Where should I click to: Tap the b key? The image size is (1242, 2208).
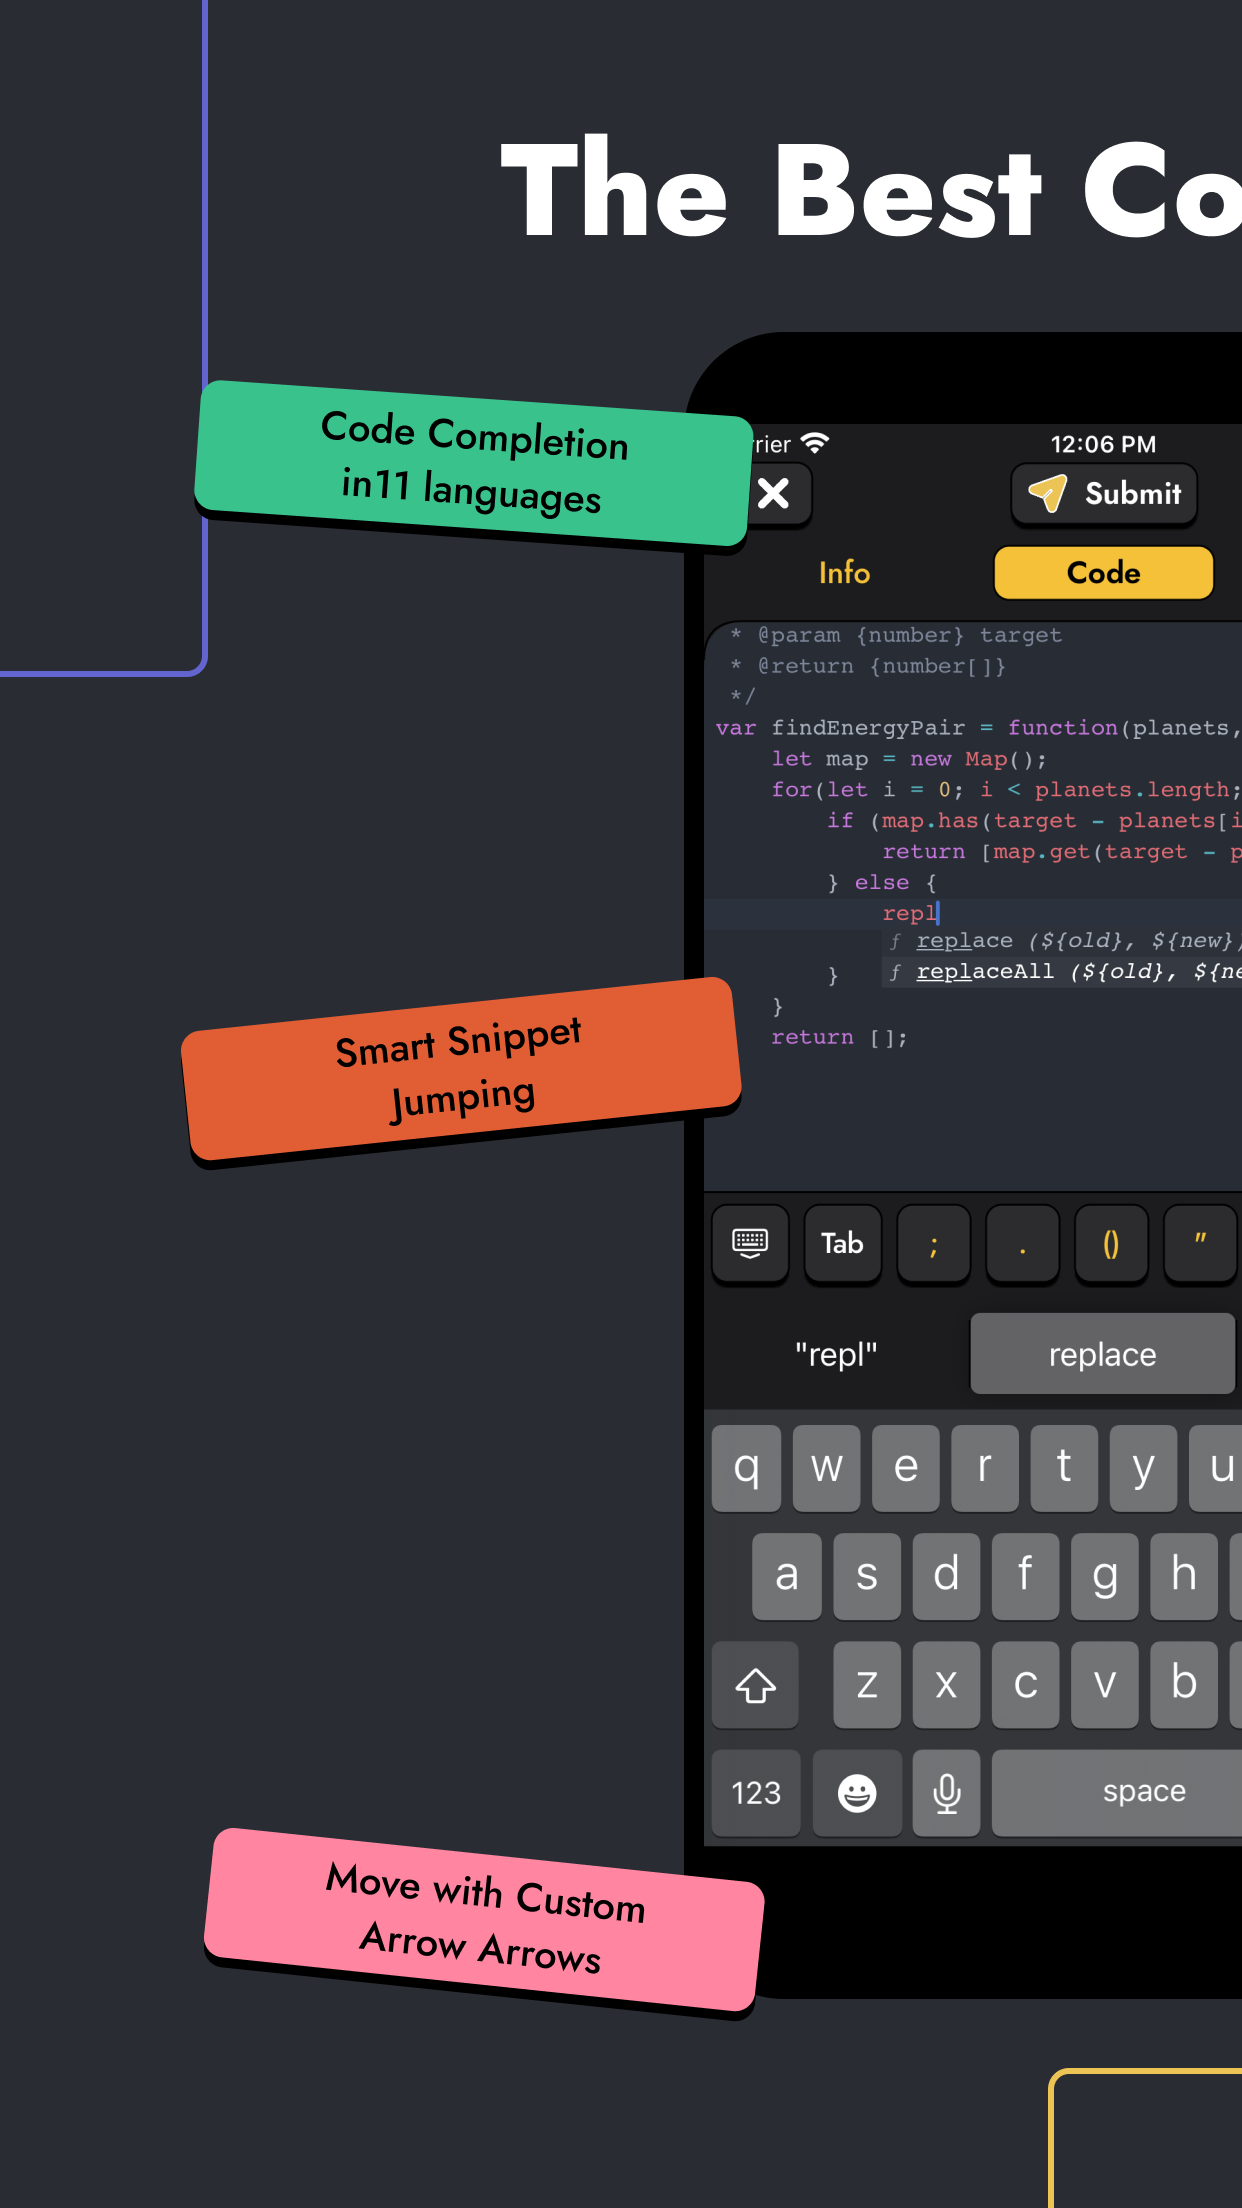[1183, 1685]
